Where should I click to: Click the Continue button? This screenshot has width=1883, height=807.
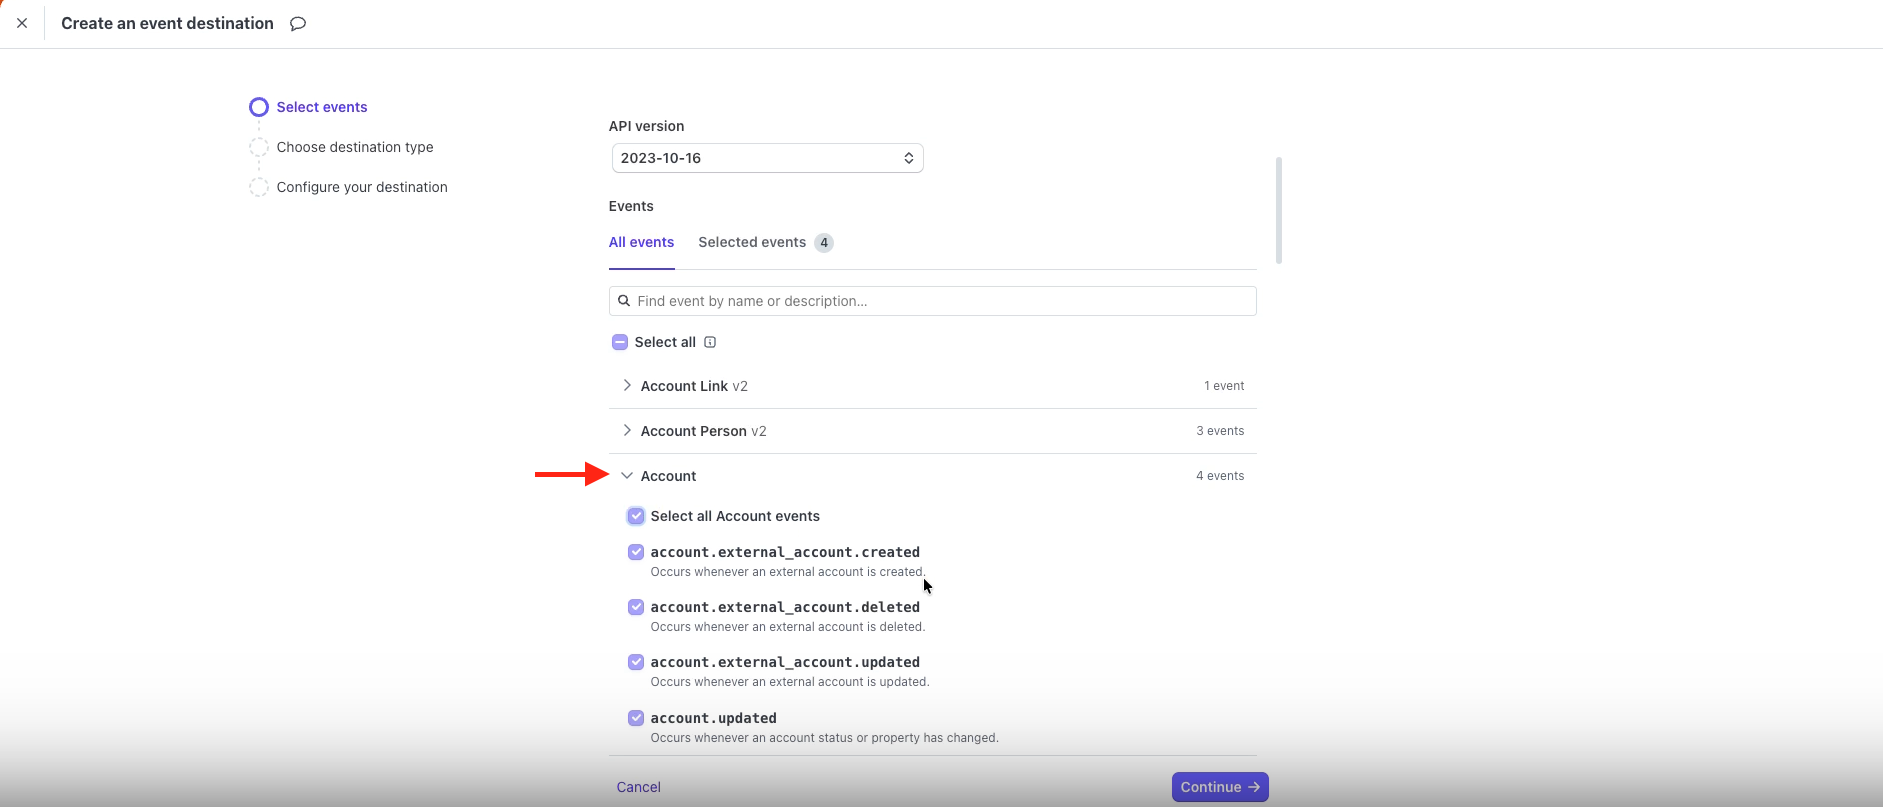coord(1219,787)
